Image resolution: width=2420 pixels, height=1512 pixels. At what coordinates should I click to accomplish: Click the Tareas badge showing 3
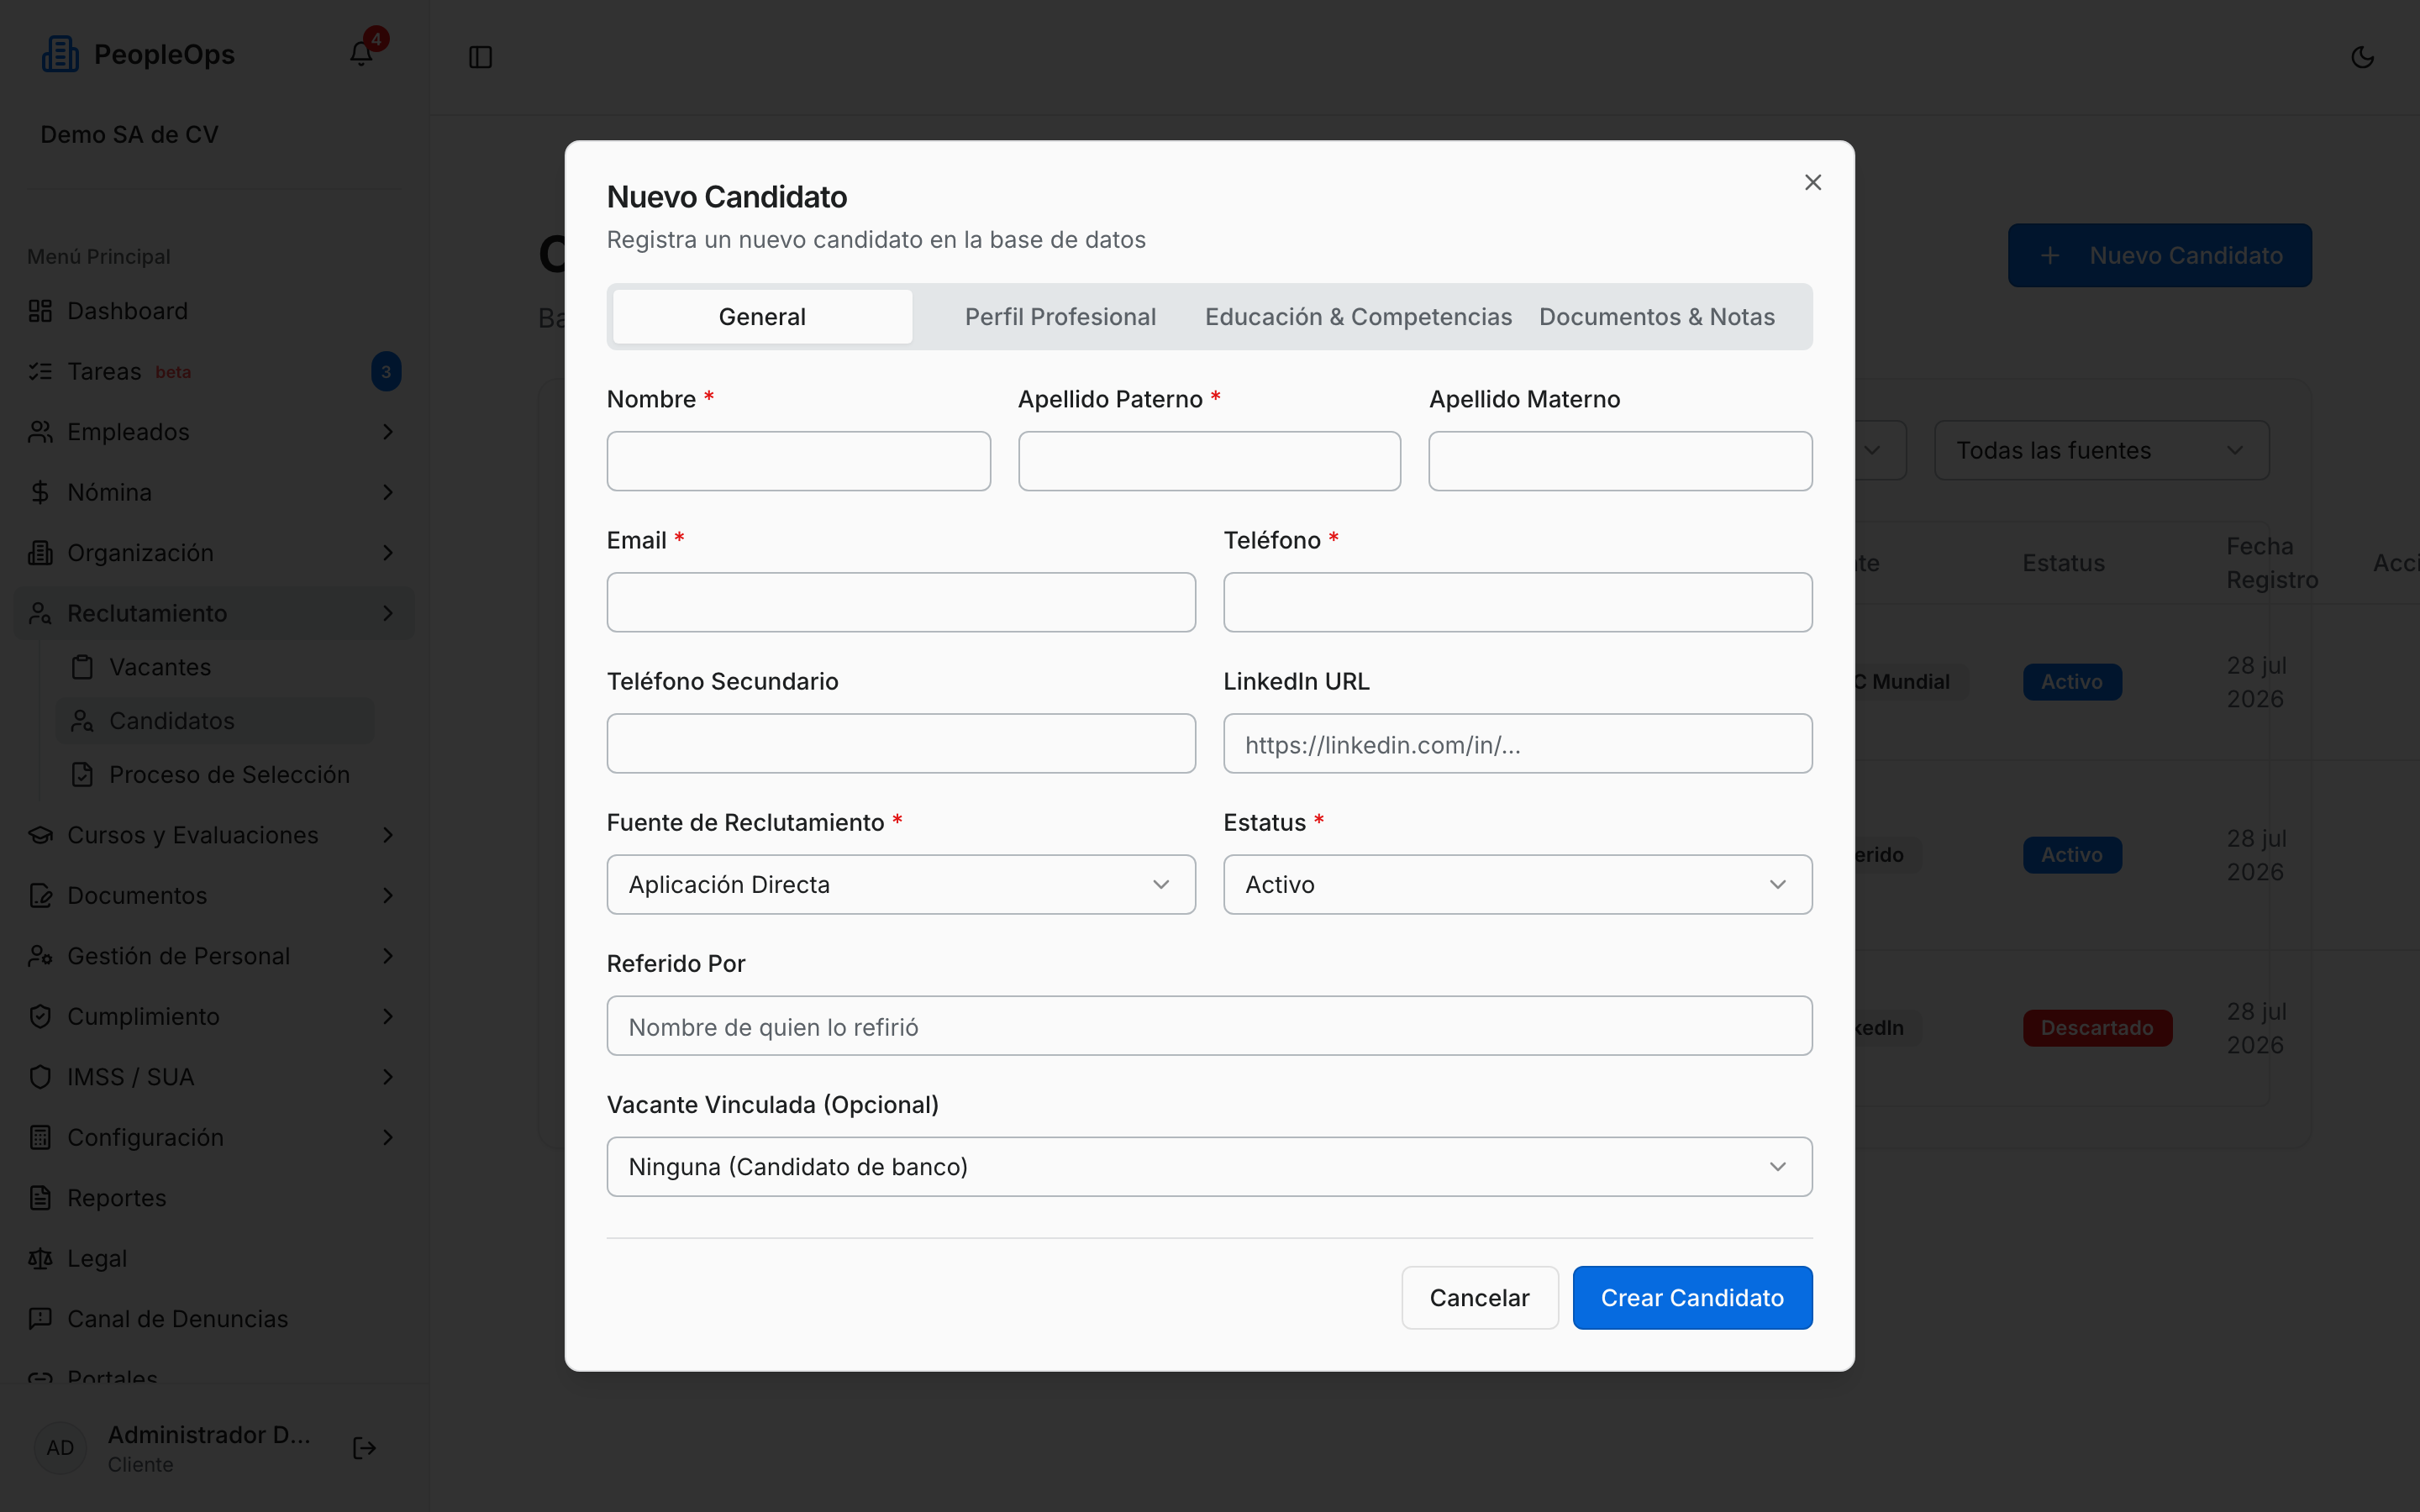pyautogui.click(x=386, y=371)
